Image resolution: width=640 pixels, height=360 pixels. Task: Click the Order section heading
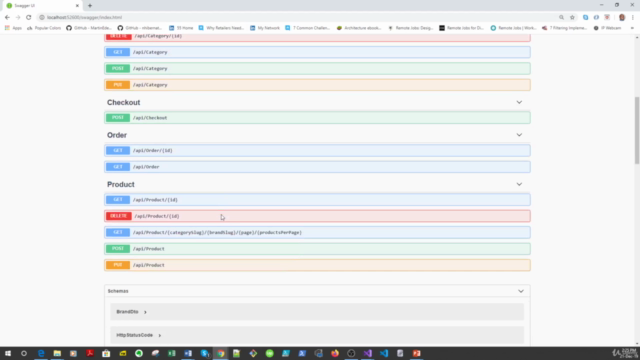click(x=117, y=135)
